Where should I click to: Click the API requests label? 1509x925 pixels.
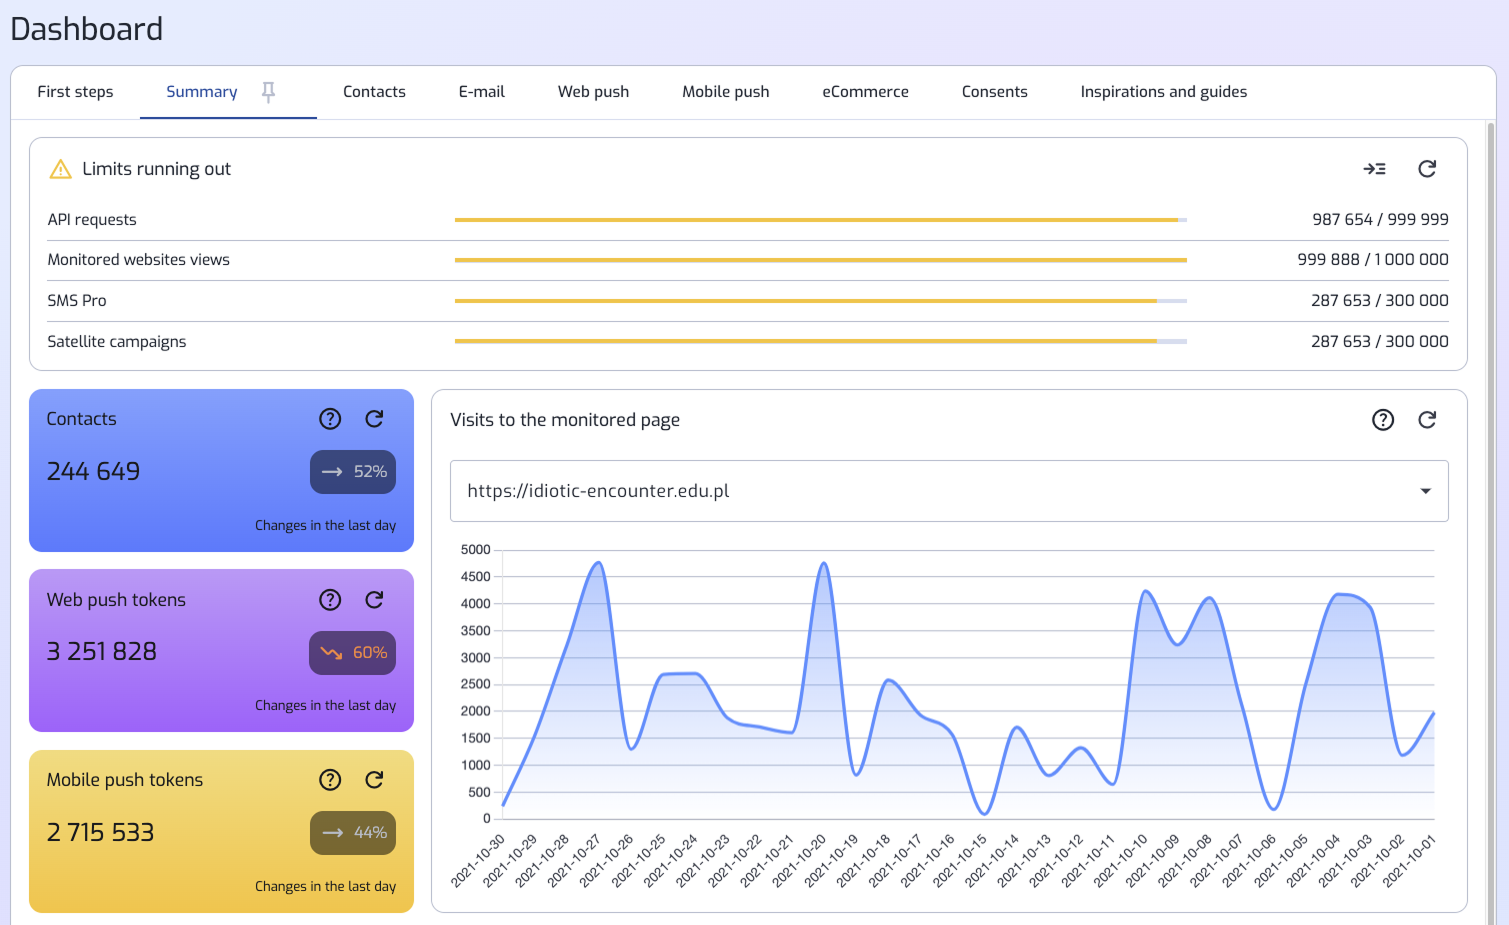(x=92, y=220)
